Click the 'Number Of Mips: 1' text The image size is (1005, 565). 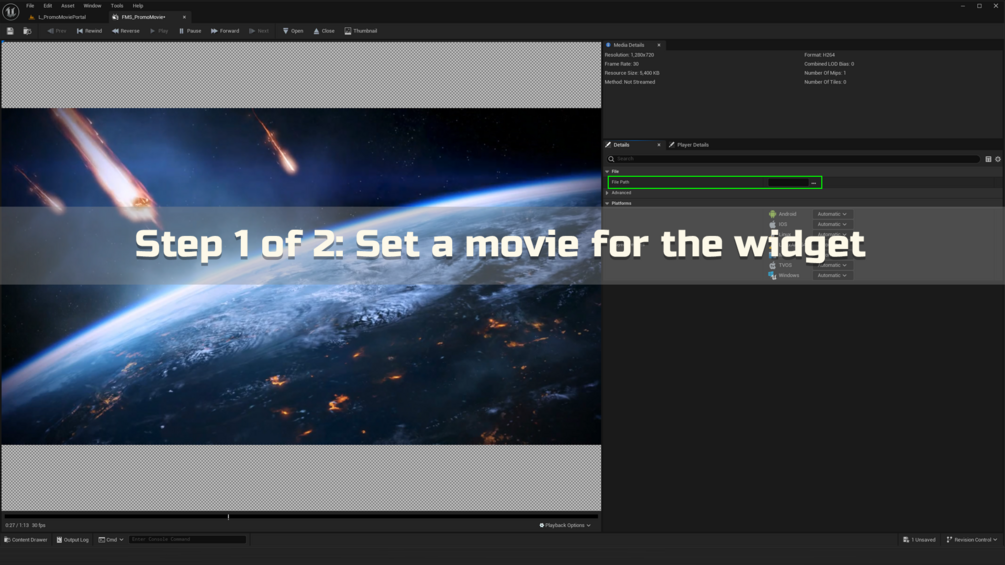pyautogui.click(x=825, y=73)
